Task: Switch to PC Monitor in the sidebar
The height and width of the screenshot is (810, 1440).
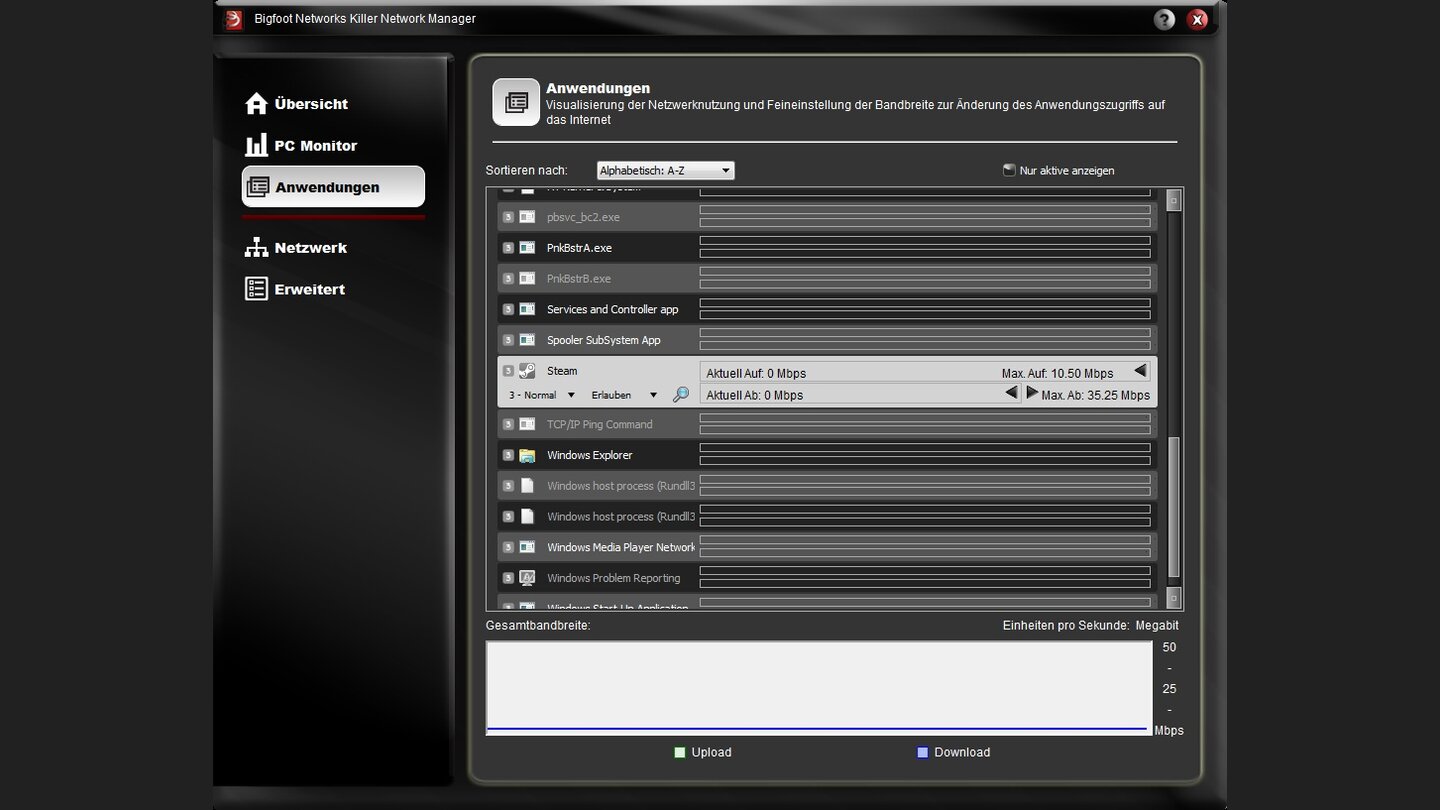Action: tap(301, 146)
